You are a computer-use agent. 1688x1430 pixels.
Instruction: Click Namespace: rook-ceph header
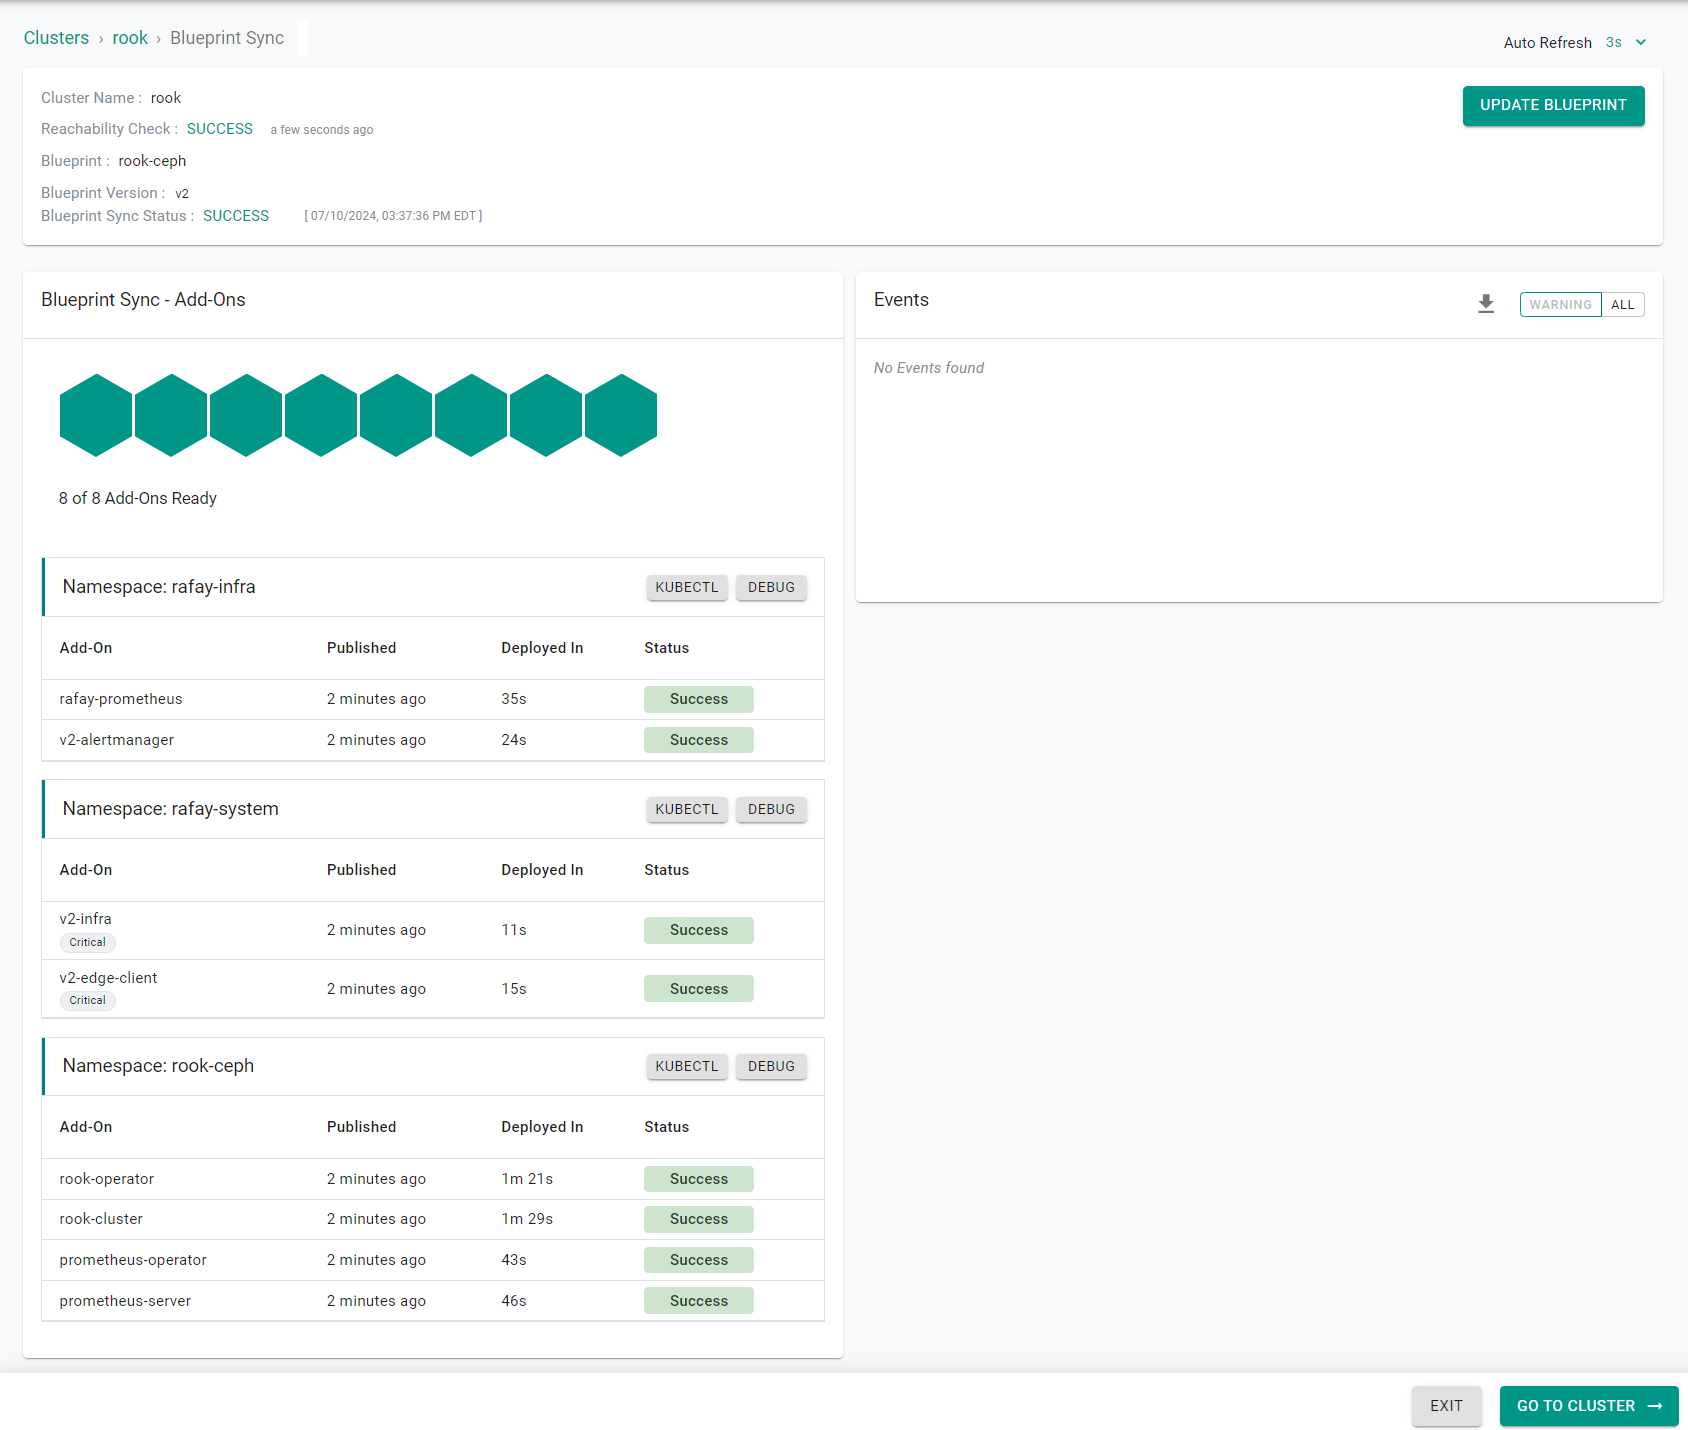click(158, 1066)
